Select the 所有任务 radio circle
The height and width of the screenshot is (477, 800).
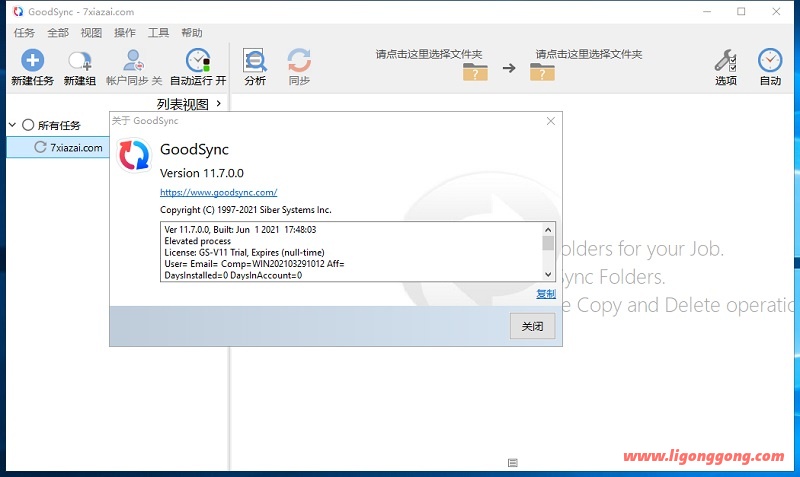(x=28, y=125)
